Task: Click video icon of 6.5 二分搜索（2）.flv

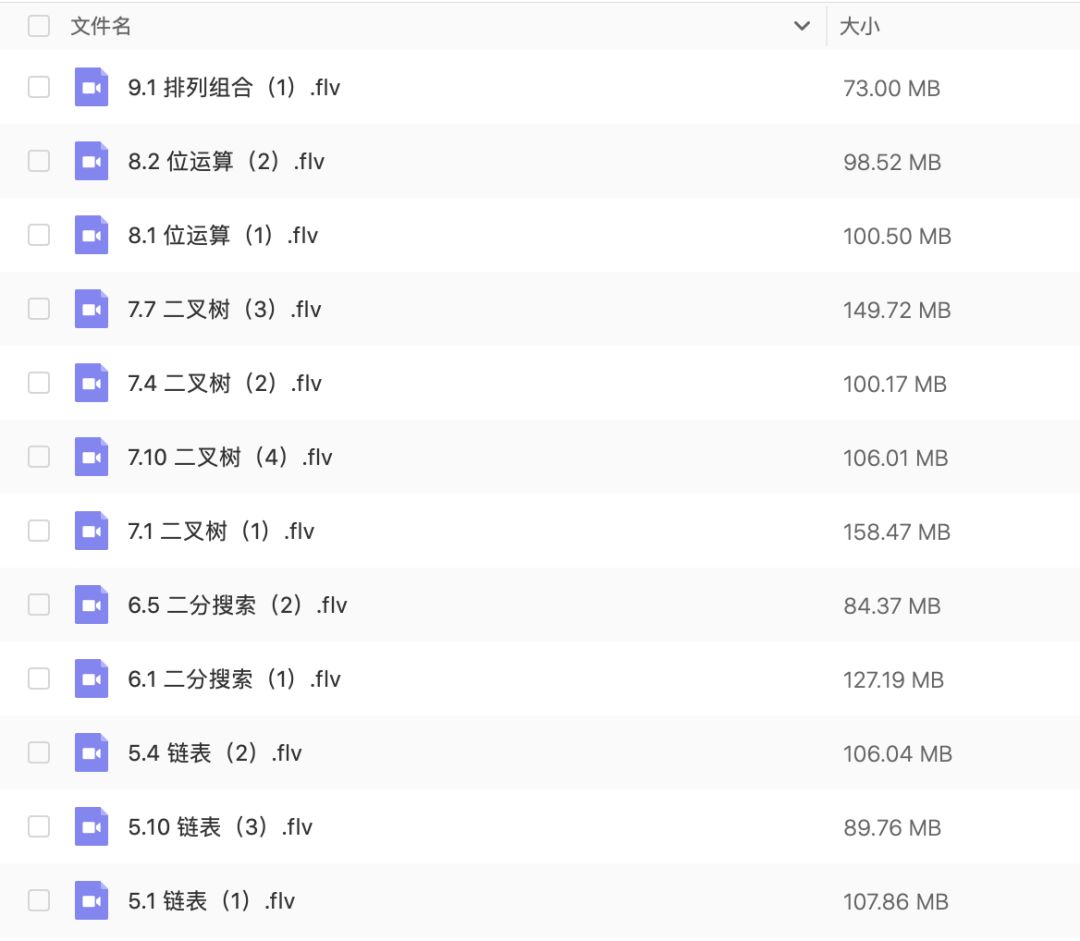Action: (x=91, y=604)
